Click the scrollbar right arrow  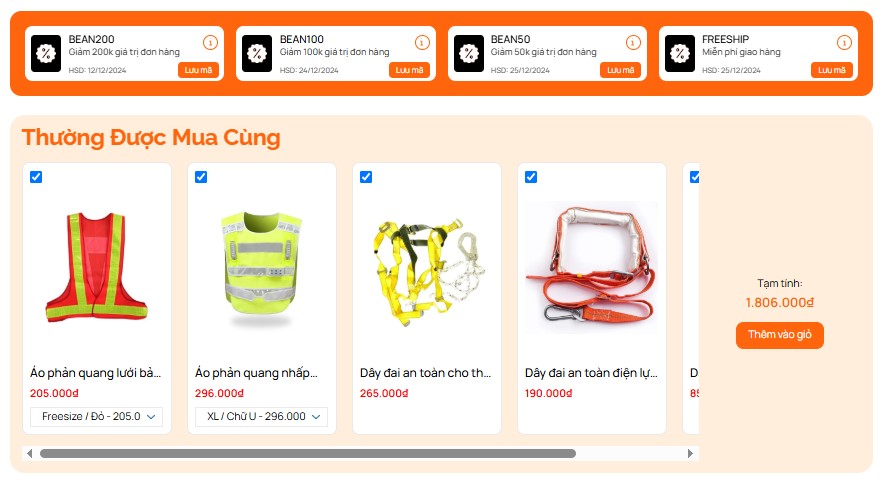pyautogui.click(x=690, y=453)
